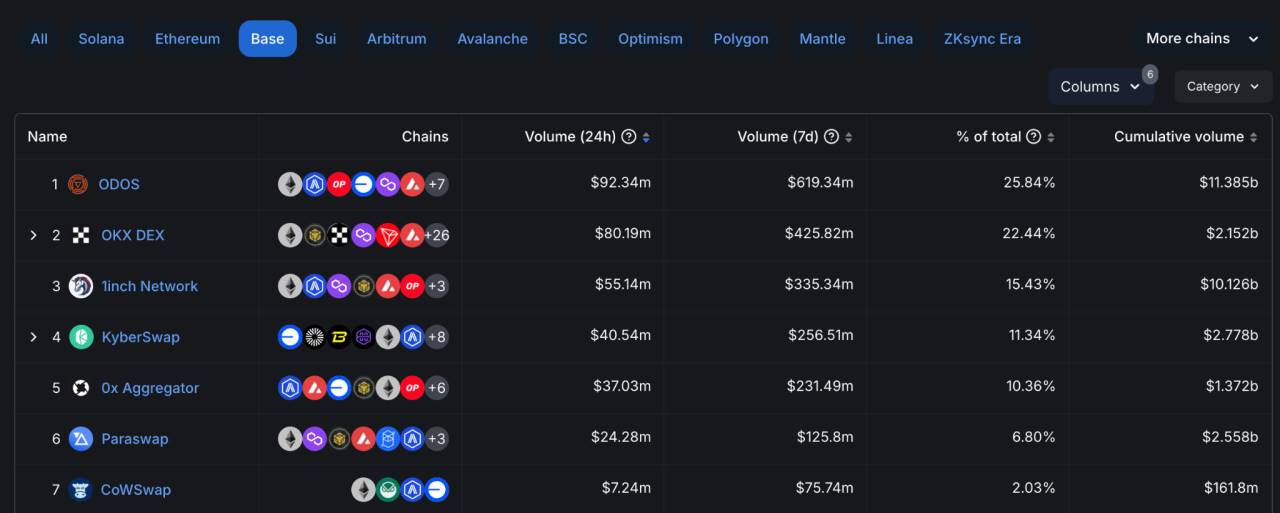Click the 0x Aggregator logo icon

point(81,388)
